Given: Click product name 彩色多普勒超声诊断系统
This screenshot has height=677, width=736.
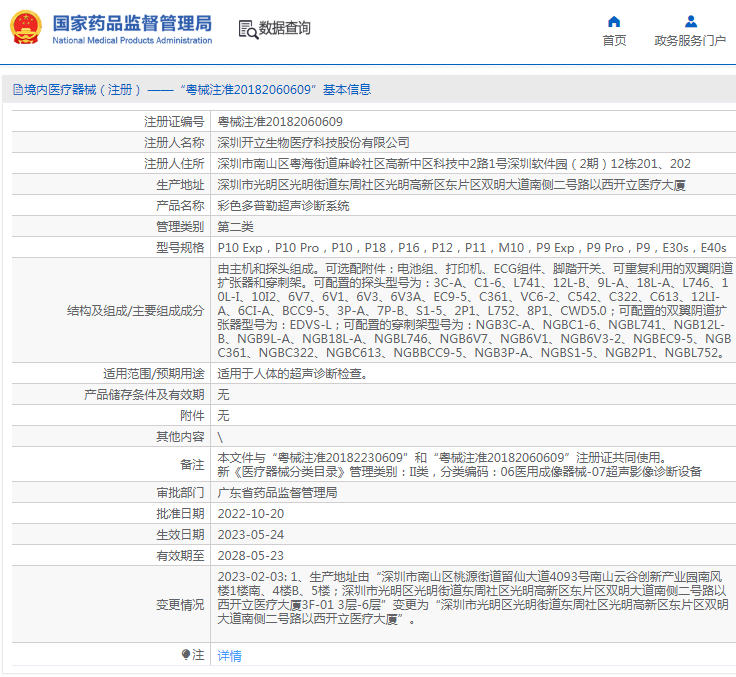Looking at the screenshot, I should tap(283, 206).
